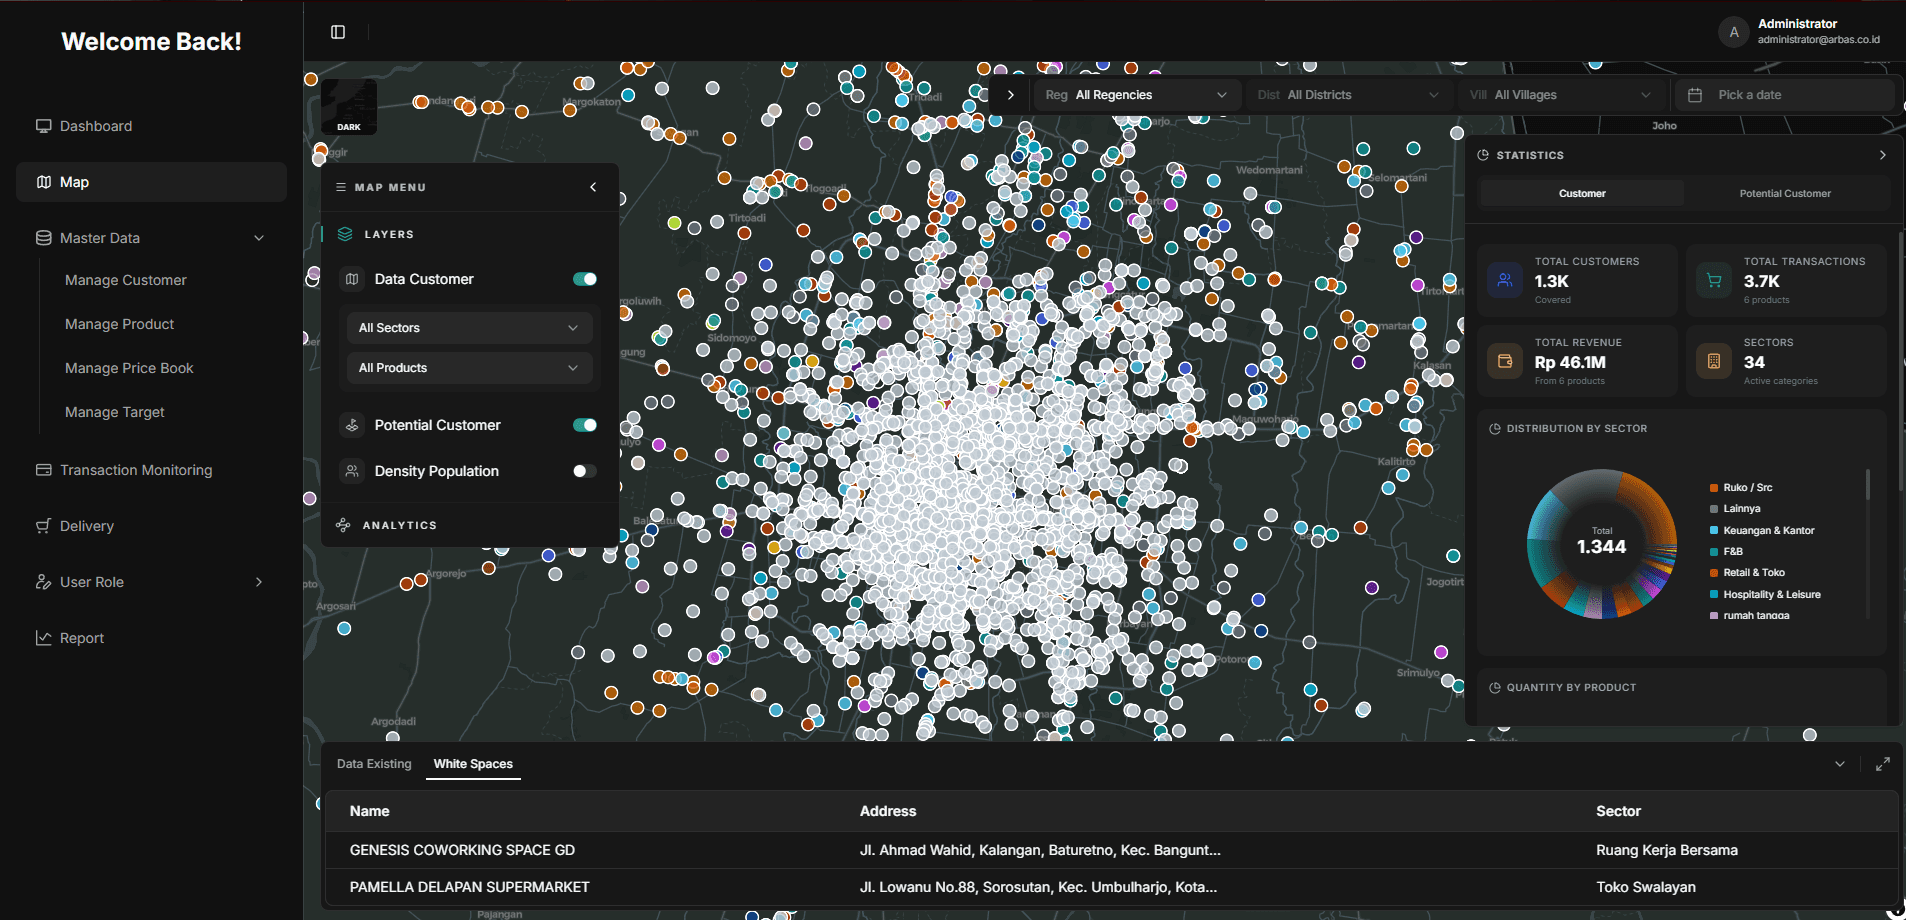Viewport: 1906px width, 920px height.
Task: Click the Potential Customer layer icon
Action: point(352,425)
